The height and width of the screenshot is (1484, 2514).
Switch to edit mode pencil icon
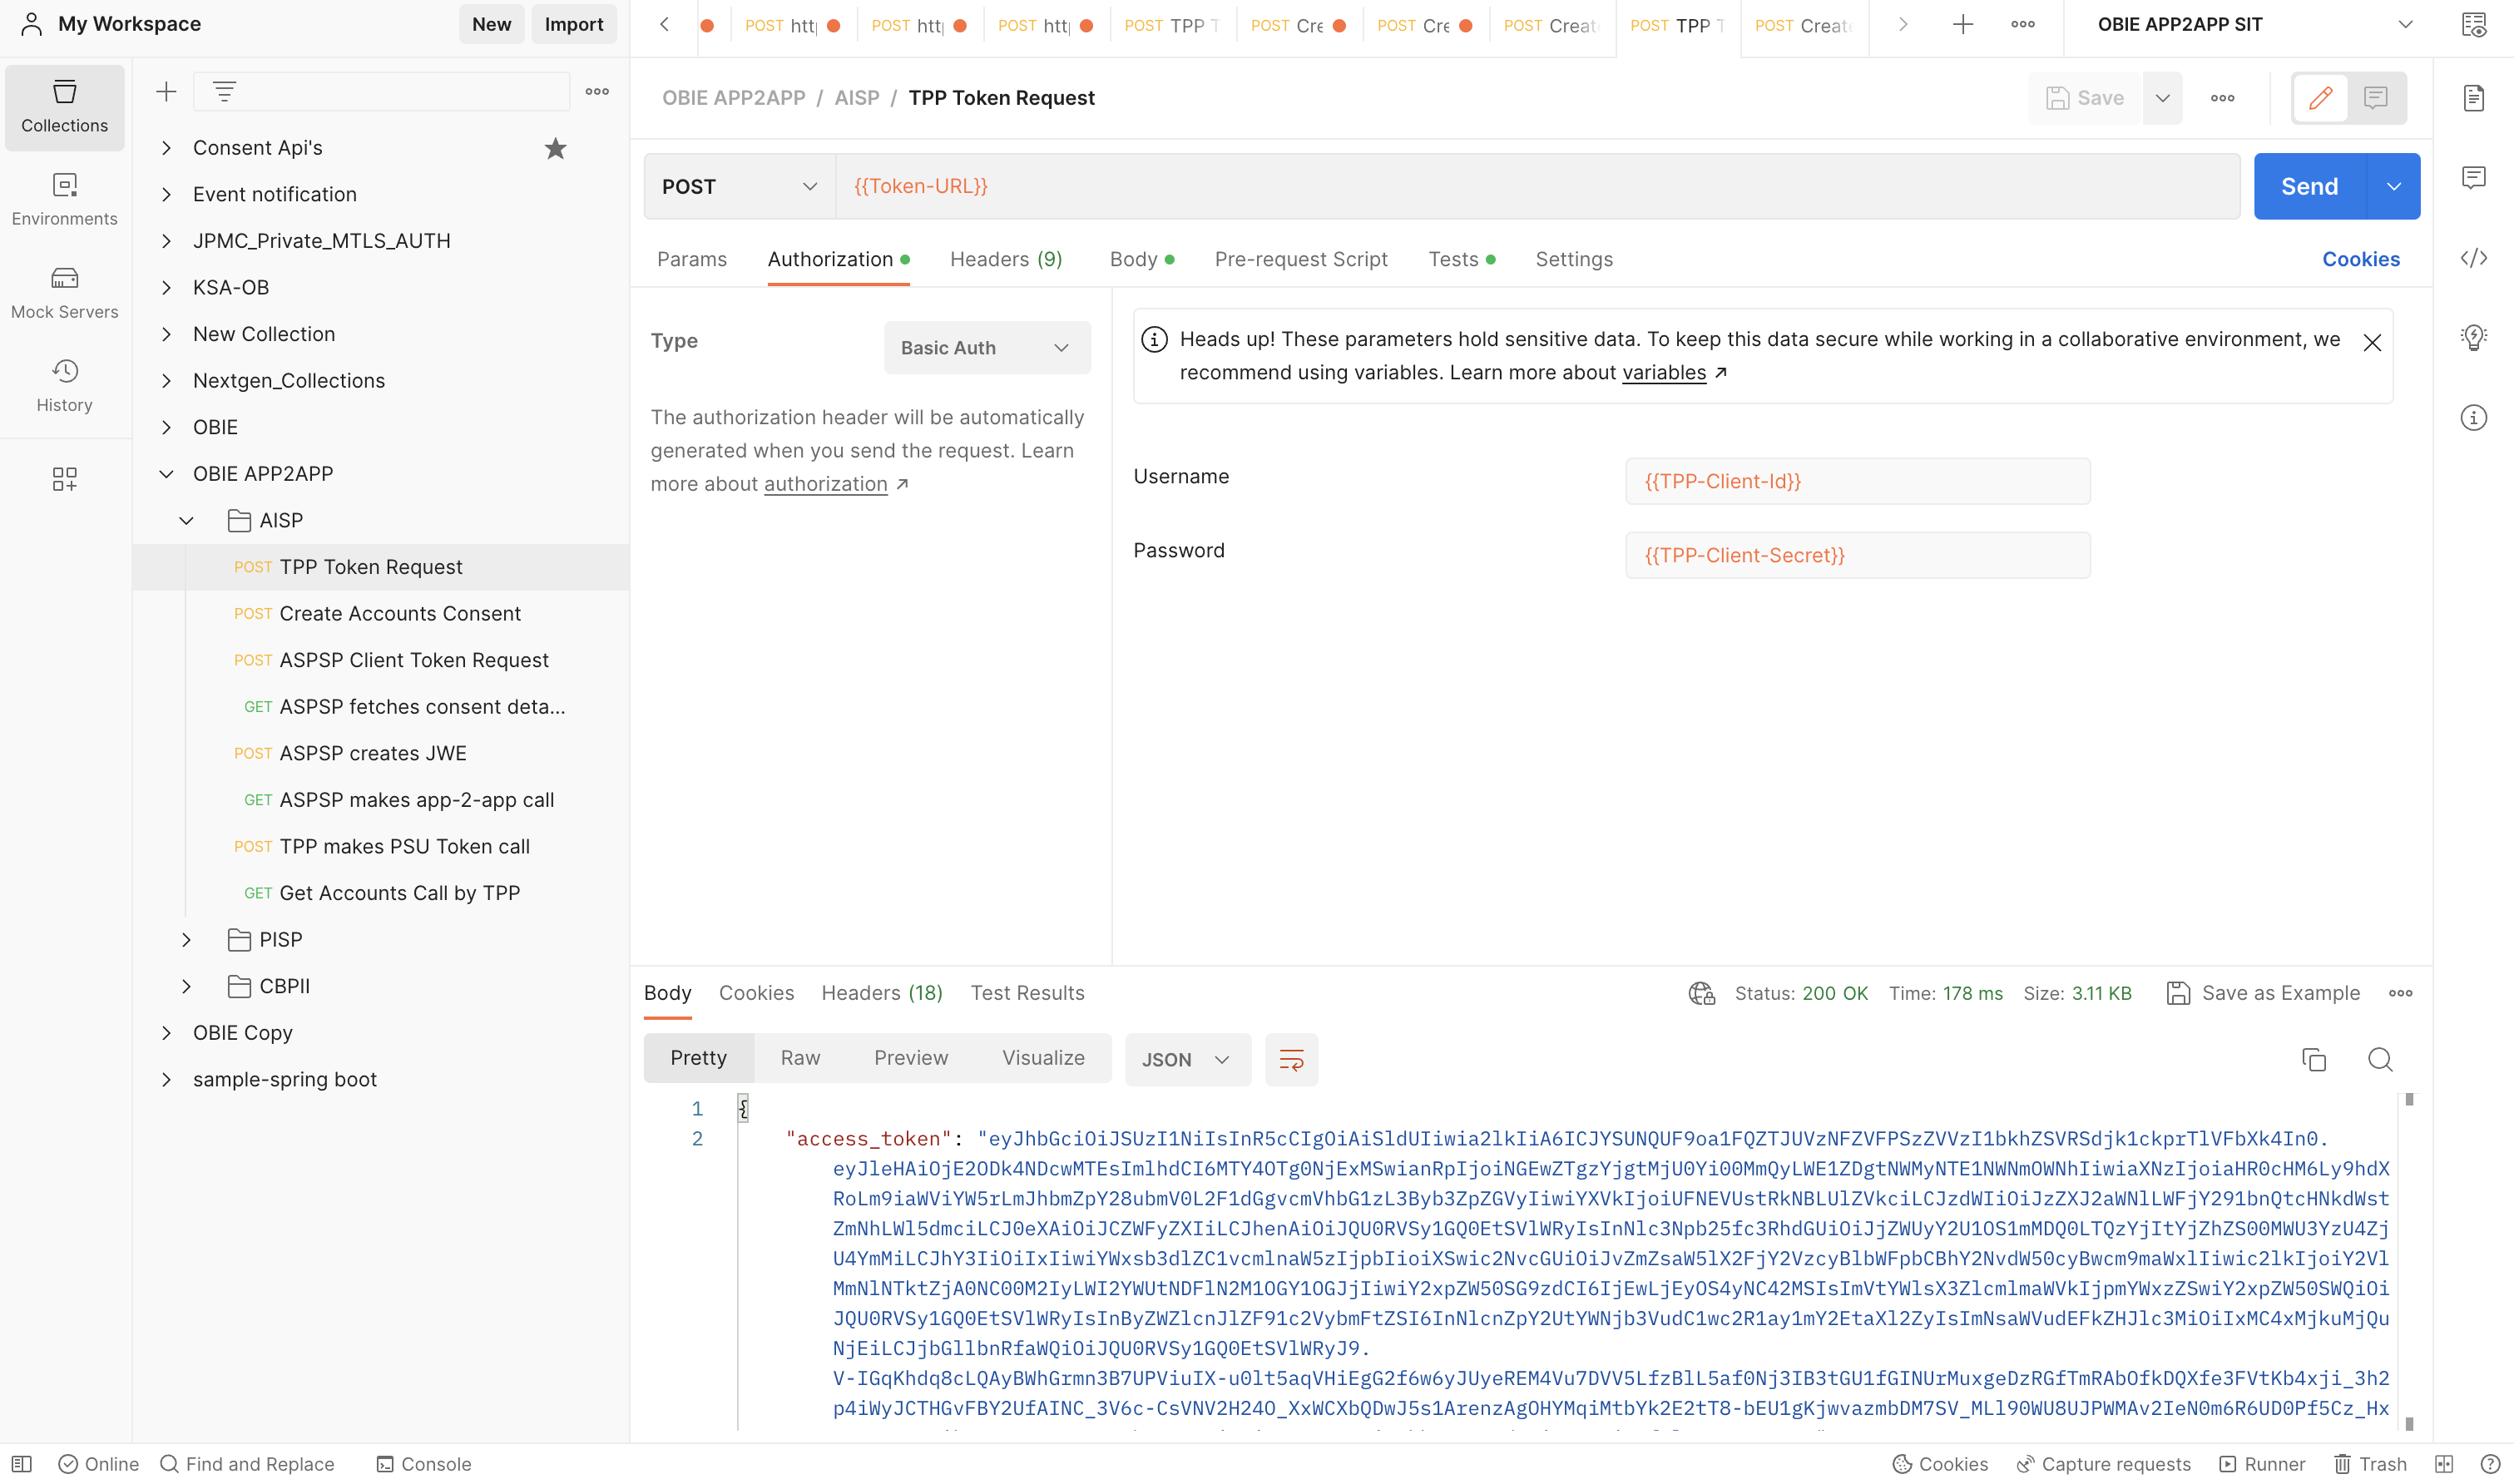tap(2320, 98)
